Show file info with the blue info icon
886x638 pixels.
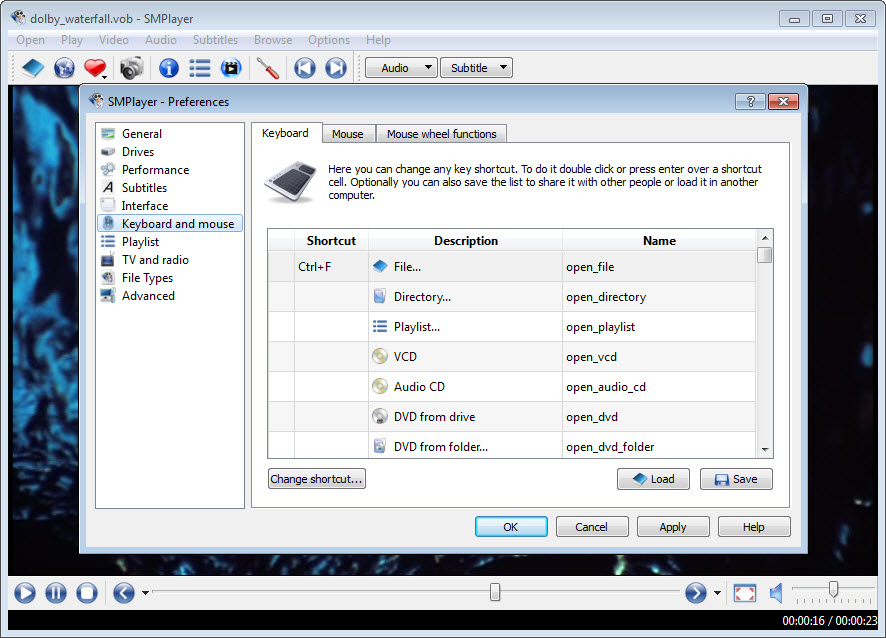tap(168, 68)
